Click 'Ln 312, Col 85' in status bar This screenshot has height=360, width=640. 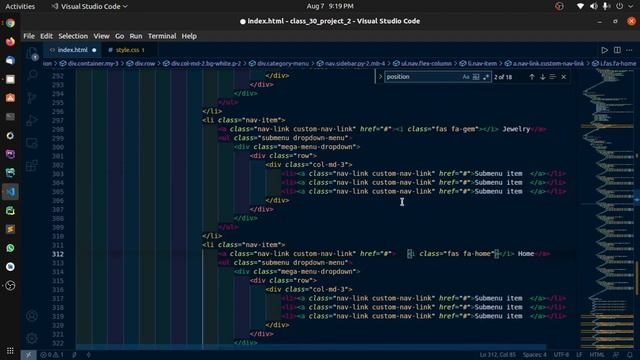pyautogui.click(x=498, y=355)
